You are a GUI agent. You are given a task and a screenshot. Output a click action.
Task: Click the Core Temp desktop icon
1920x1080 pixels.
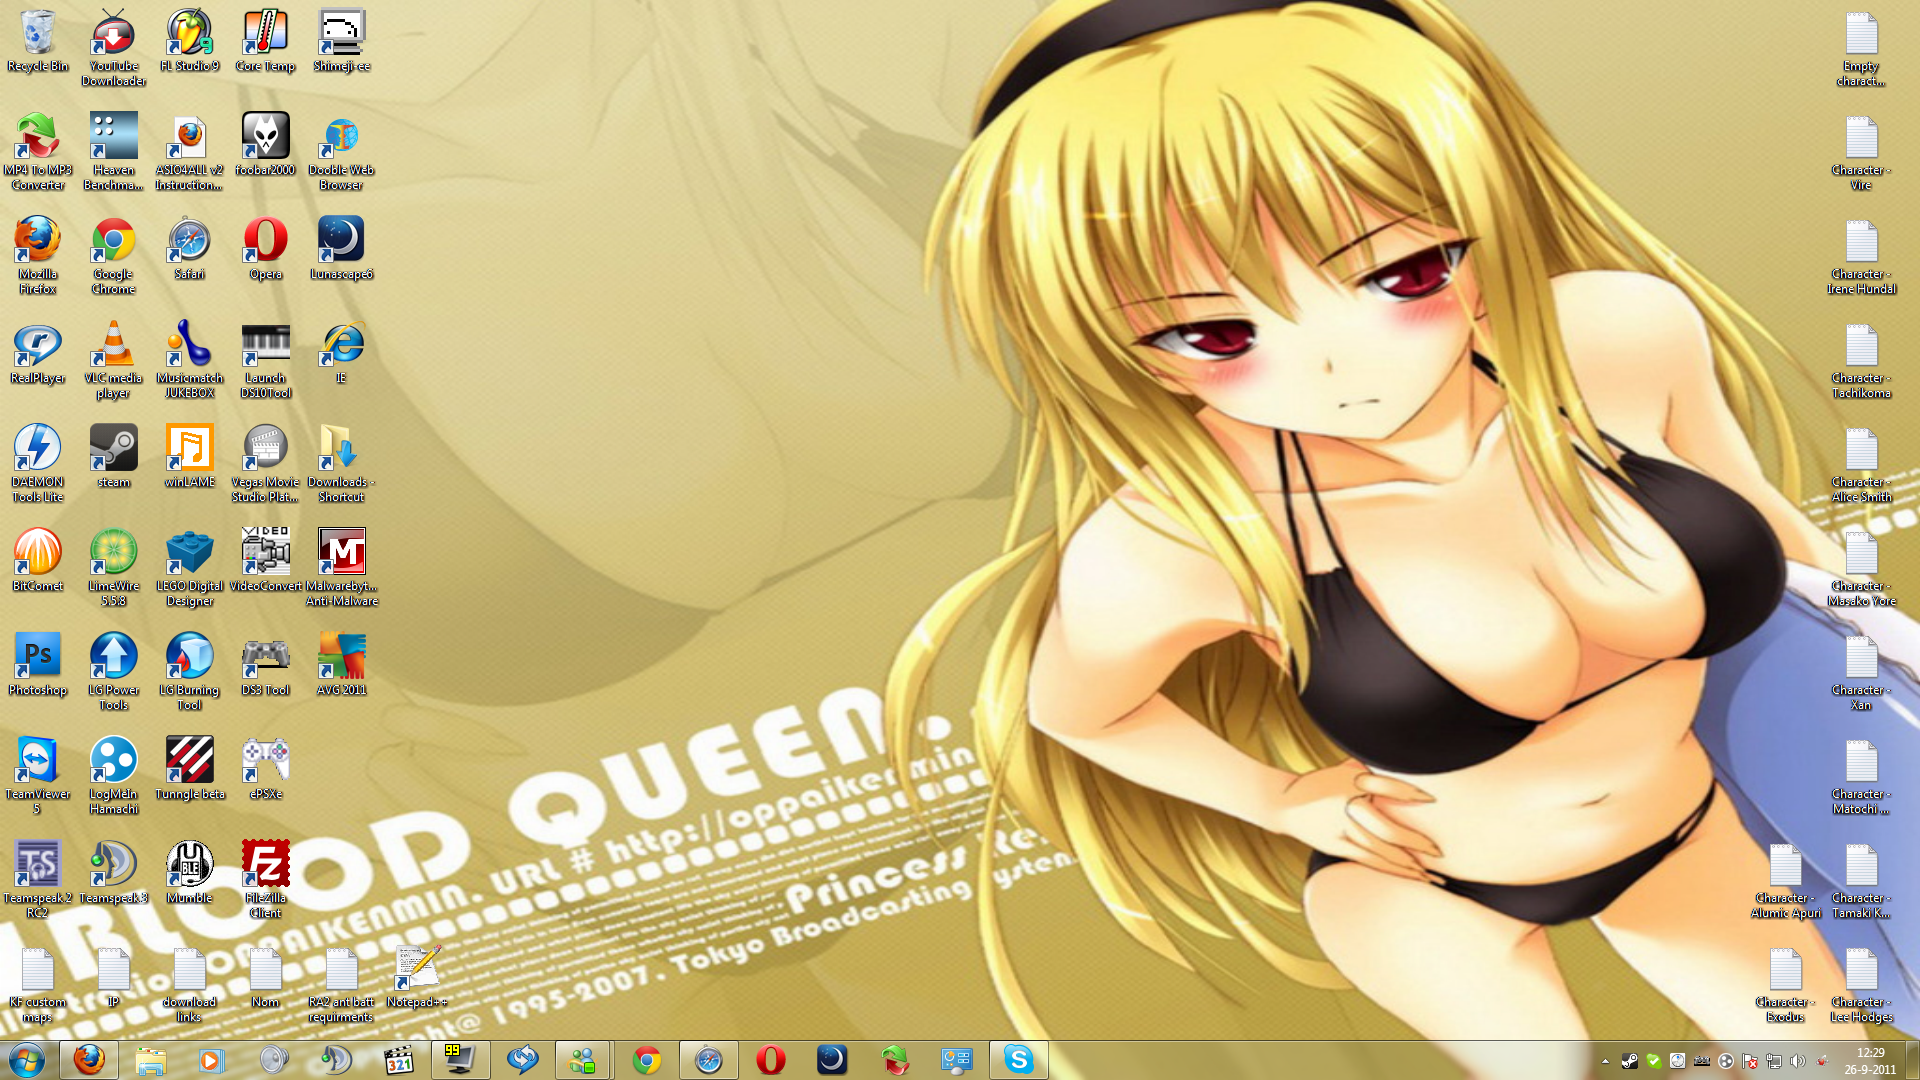point(266,42)
